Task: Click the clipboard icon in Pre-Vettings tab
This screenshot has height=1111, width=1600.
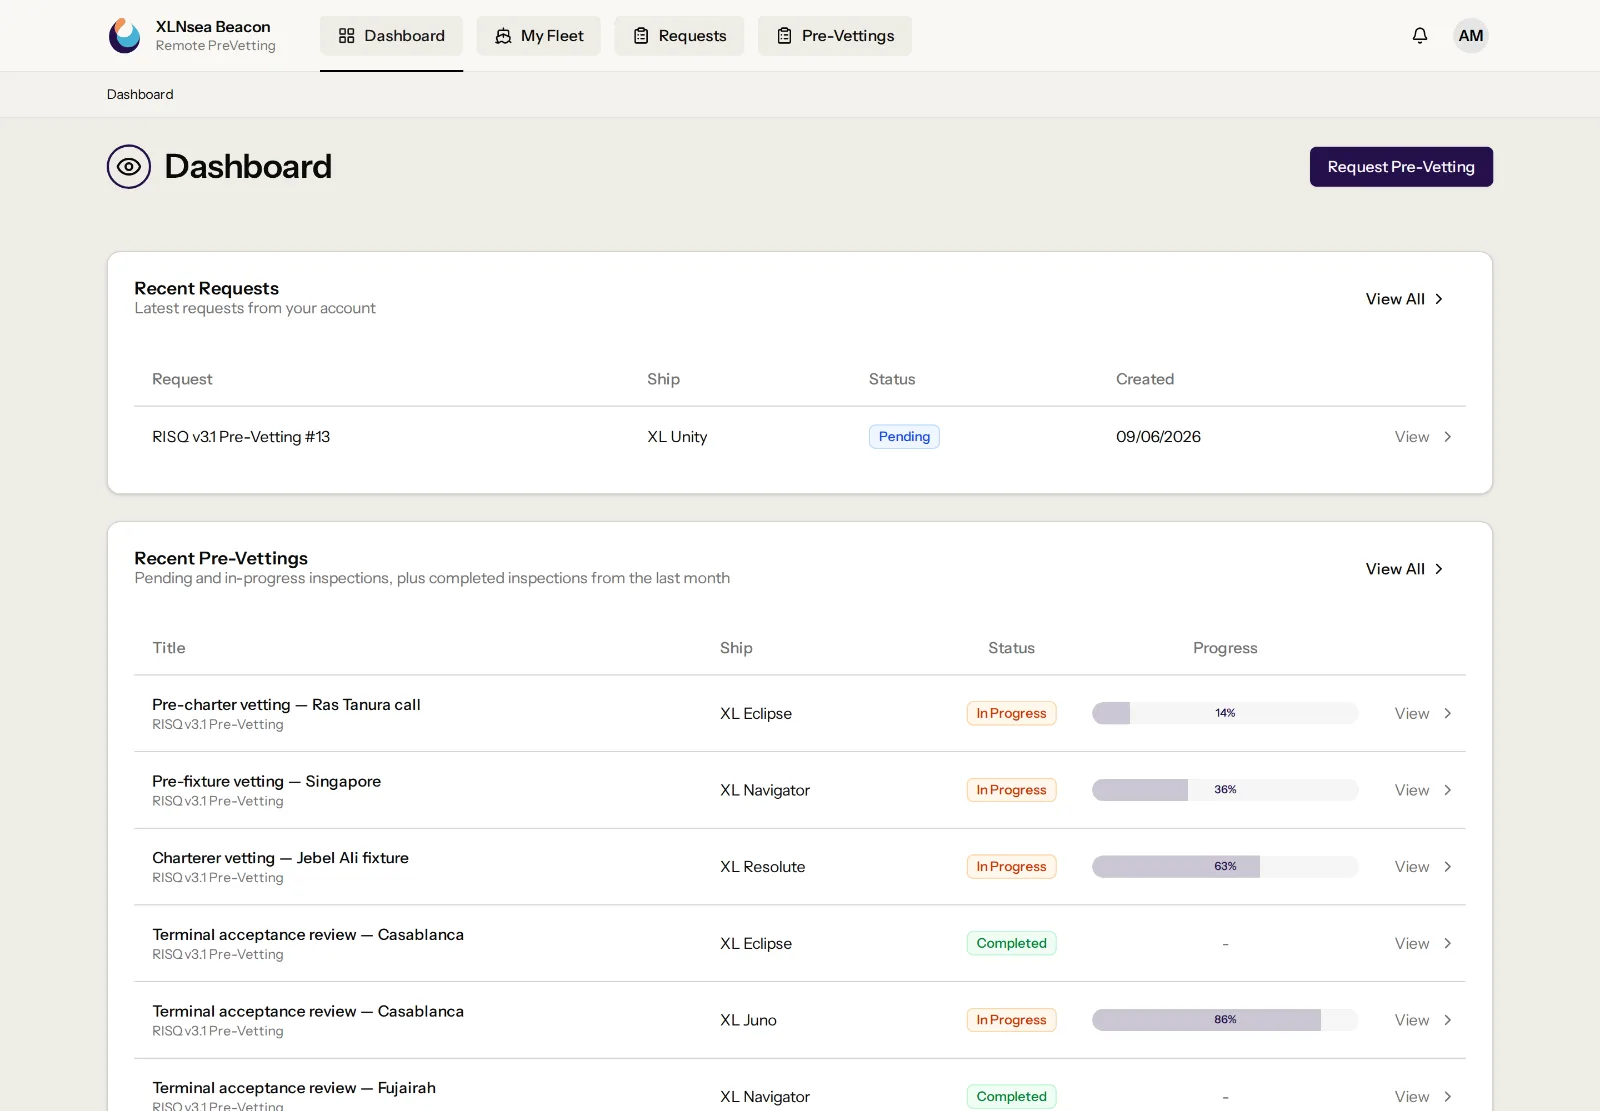Action: point(784,36)
